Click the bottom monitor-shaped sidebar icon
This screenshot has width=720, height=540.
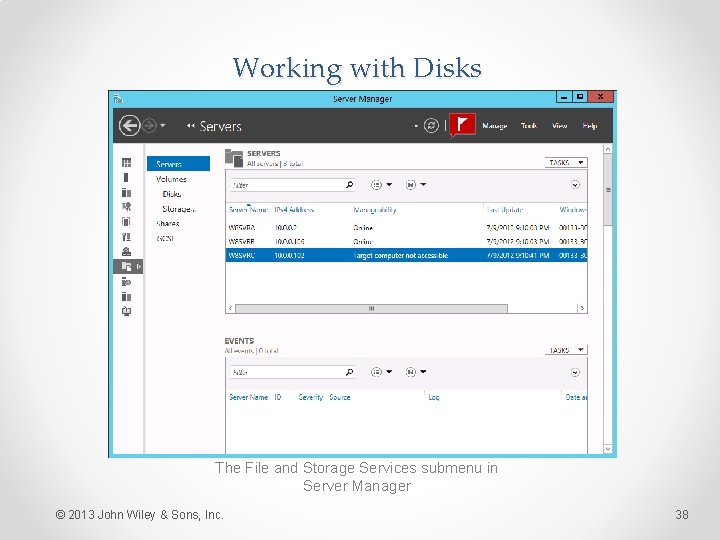point(126,311)
